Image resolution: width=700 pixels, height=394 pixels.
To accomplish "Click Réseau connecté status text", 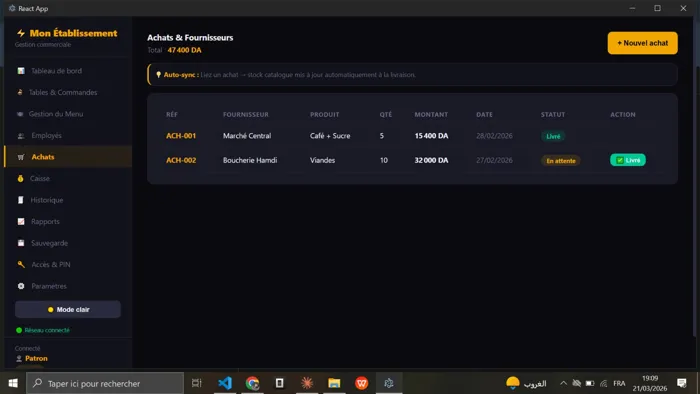I will pyautogui.click(x=47, y=330).
